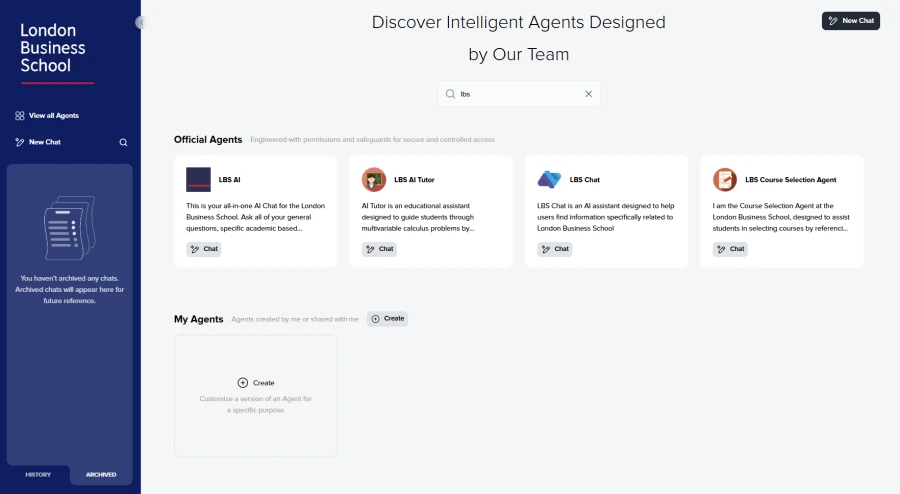This screenshot has width=900, height=494.
Task: Click the London Business School logo
Action: click(55, 50)
